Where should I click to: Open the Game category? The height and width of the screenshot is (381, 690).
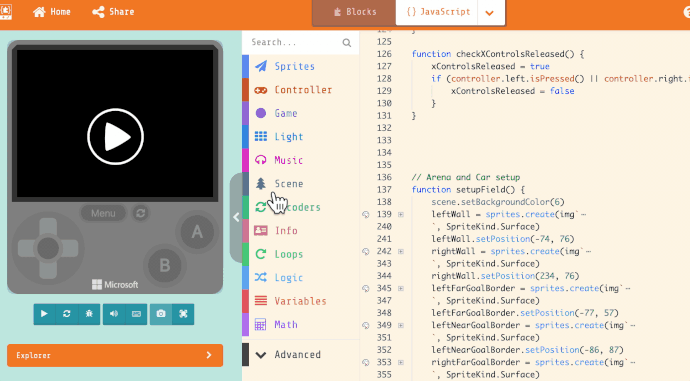(x=301, y=113)
